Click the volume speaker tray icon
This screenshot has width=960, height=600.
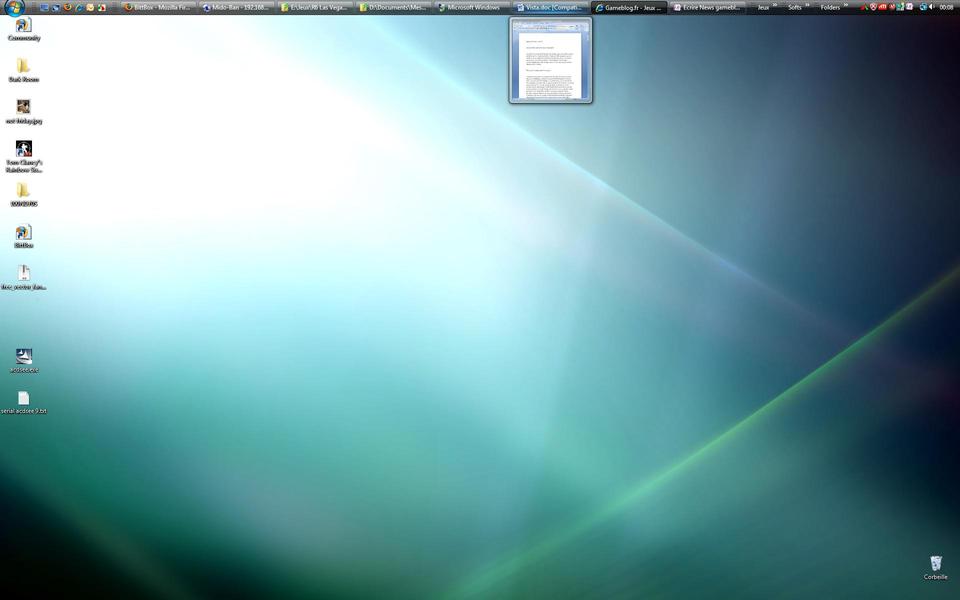931,7
